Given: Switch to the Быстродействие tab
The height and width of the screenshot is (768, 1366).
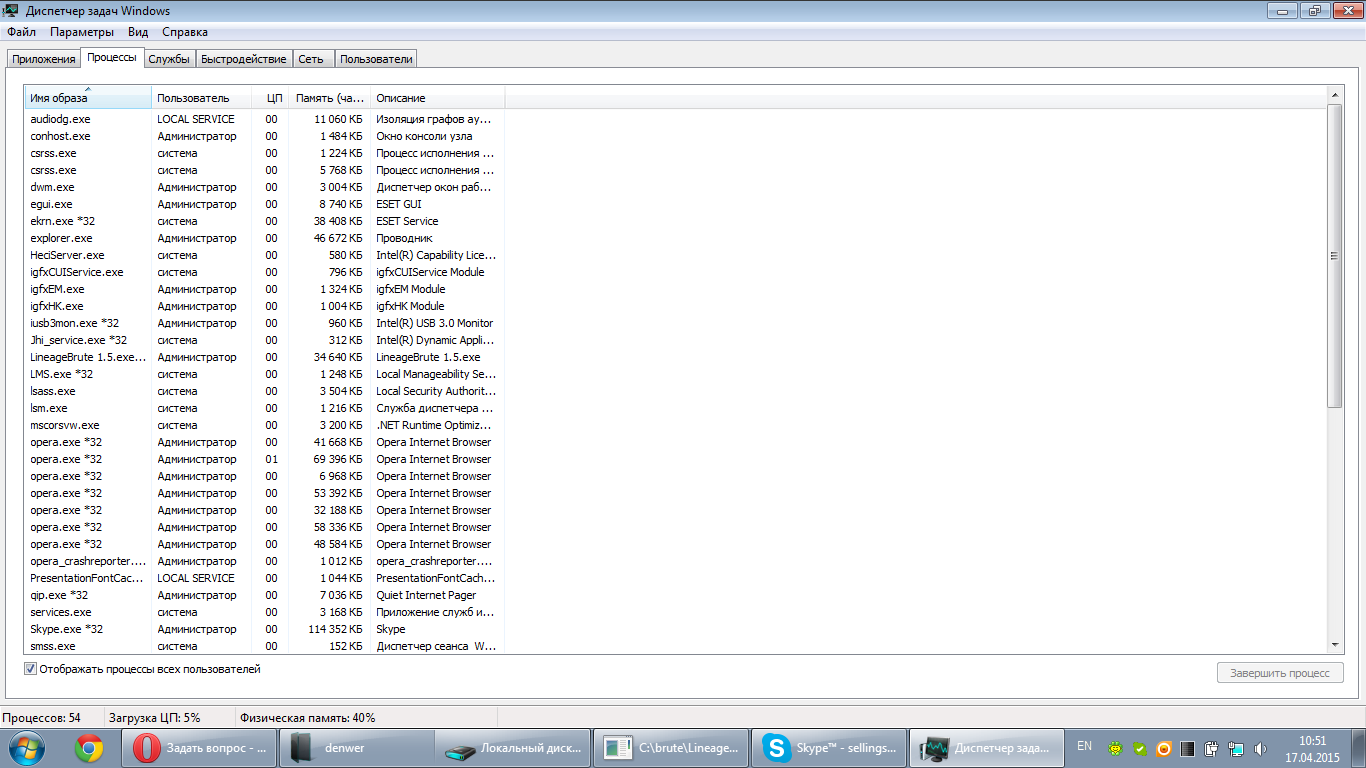Looking at the screenshot, I should click(x=244, y=59).
